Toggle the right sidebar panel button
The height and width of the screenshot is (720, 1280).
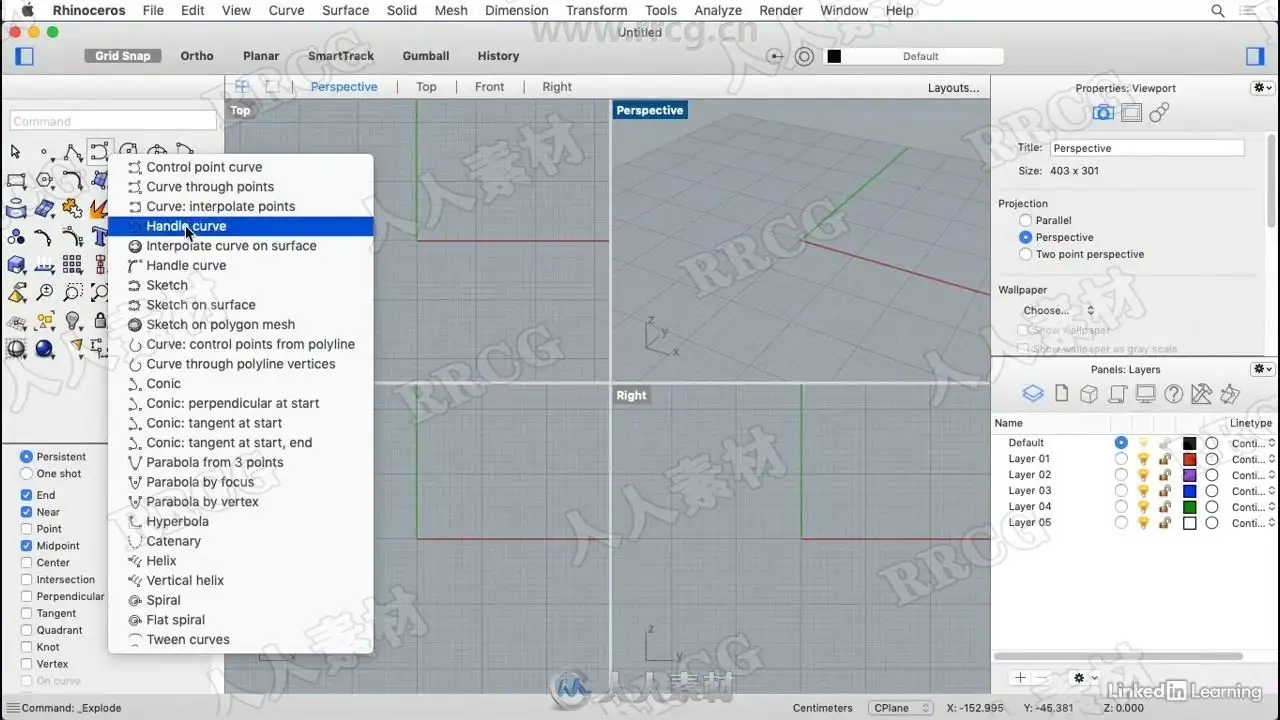point(1256,56)
